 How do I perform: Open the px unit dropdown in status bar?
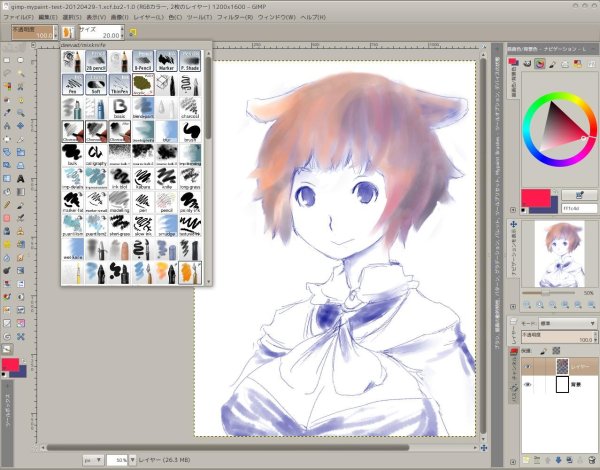(x=92, y=459)
